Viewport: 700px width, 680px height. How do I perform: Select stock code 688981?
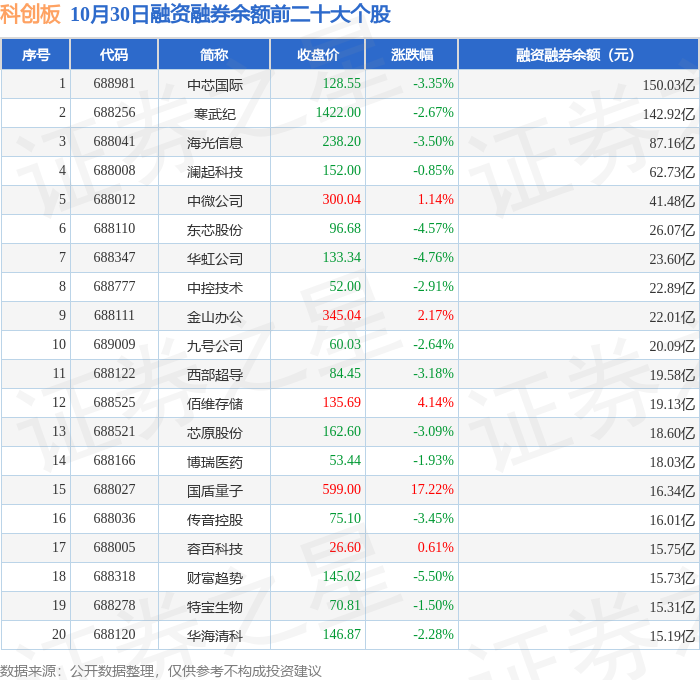click(x=114, y=83)
